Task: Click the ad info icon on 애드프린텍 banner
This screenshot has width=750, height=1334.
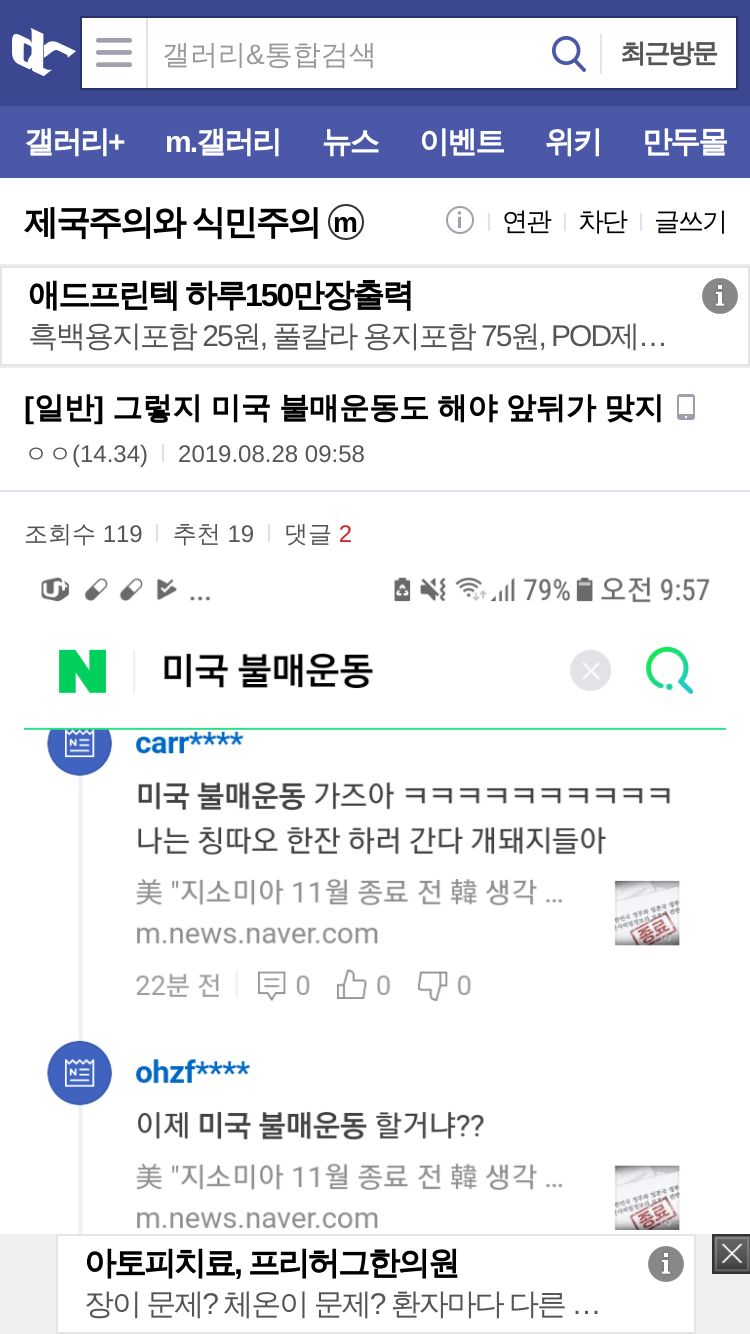Action: tap(719, 296)
